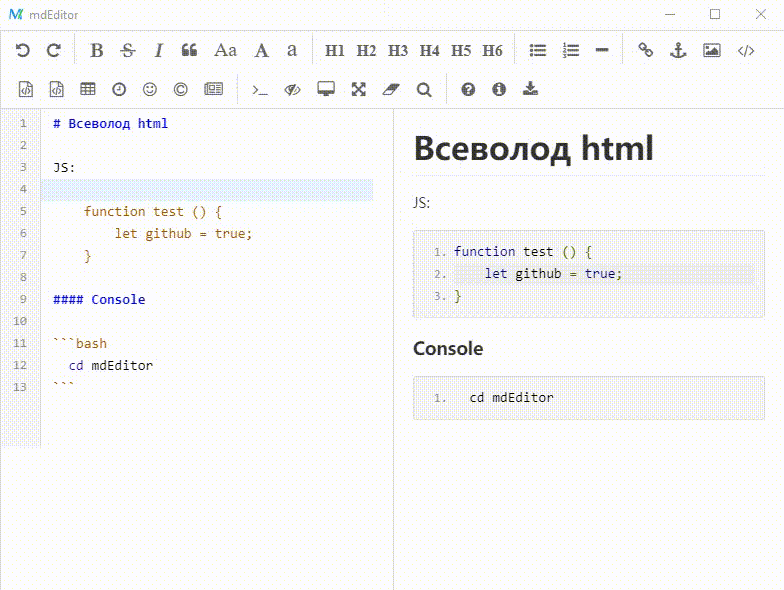Click 'let github = true;' in editor

pos(183,234)
